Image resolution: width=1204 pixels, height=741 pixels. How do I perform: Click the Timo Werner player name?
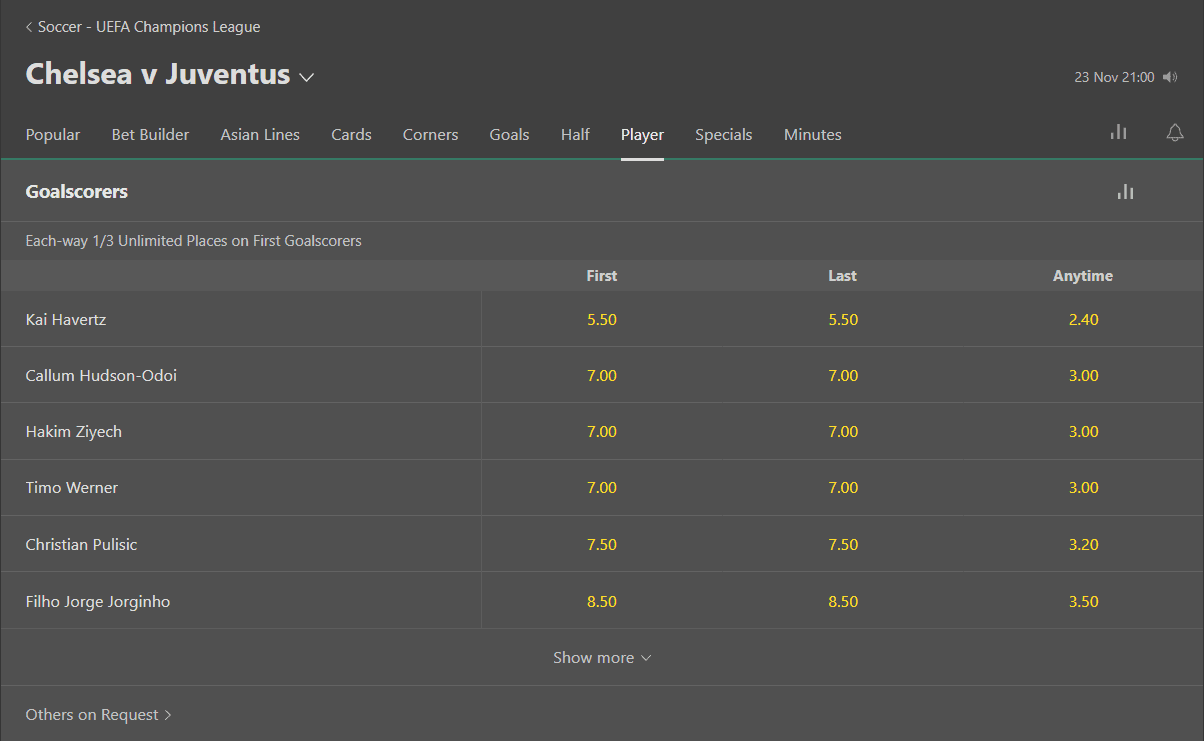[x=72, y=488]
